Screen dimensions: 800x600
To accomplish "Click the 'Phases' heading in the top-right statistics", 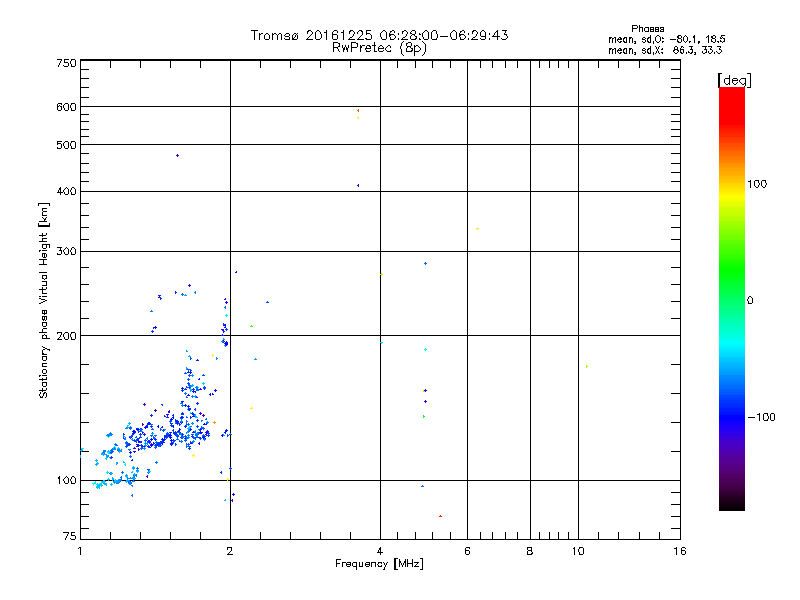I will 647,29.
